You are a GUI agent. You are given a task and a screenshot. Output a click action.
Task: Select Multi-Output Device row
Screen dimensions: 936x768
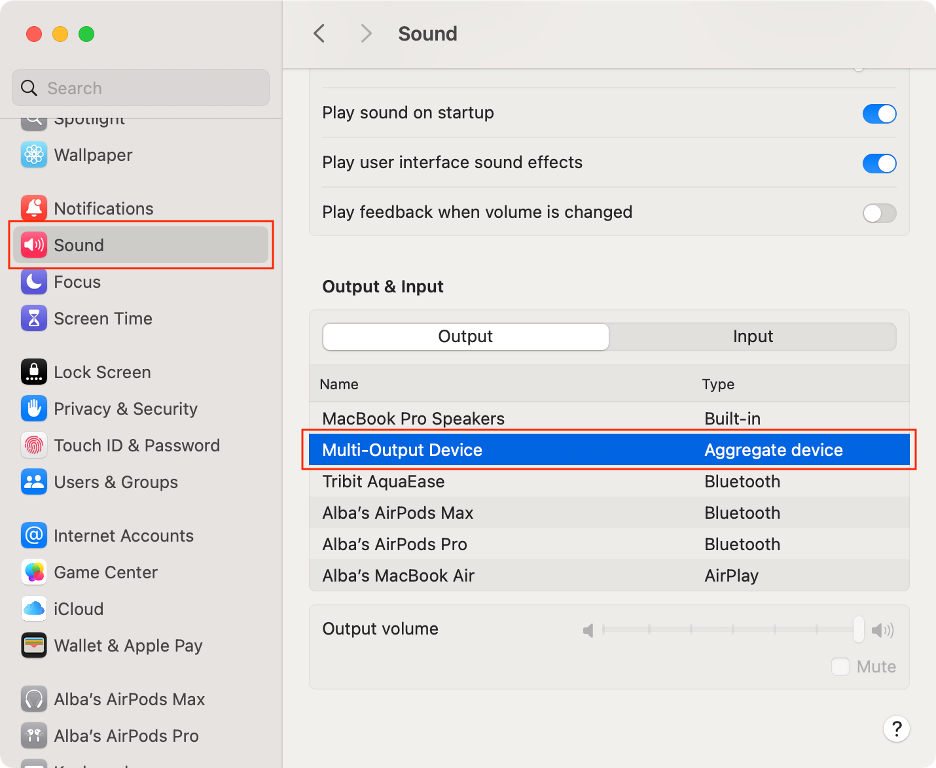609,450
